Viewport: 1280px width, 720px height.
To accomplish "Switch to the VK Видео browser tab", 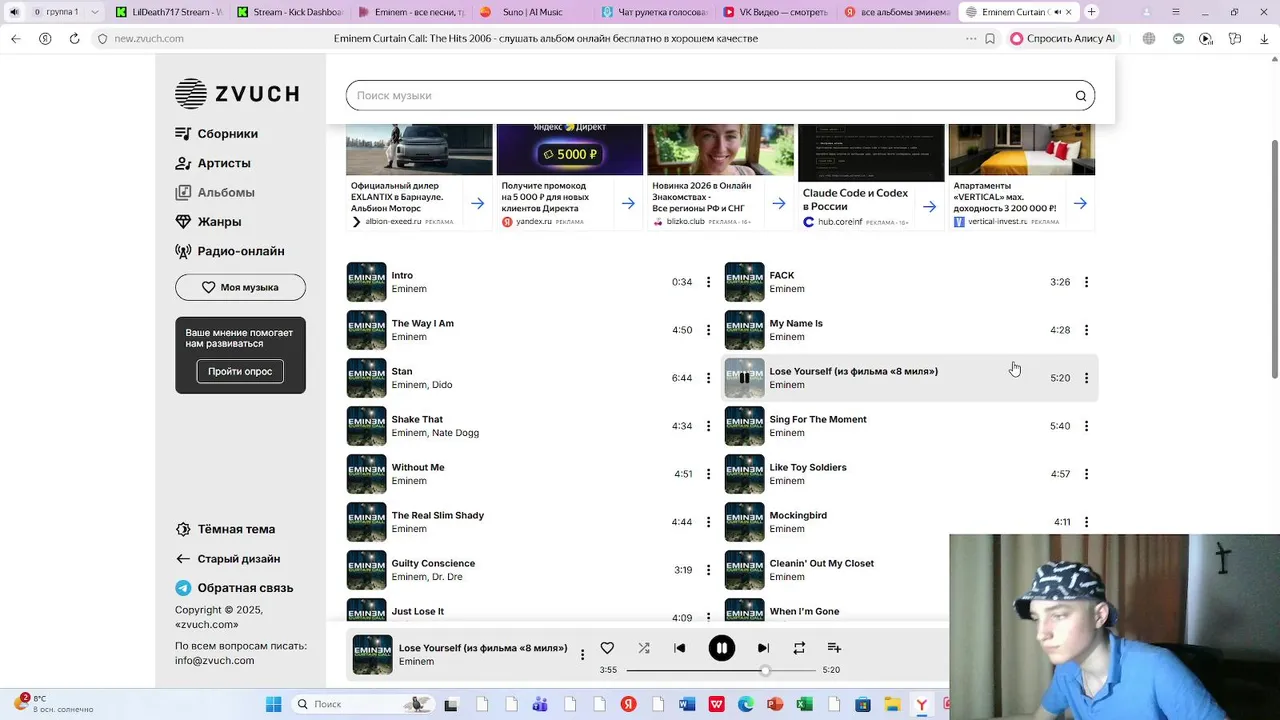I will click(778, 12).
